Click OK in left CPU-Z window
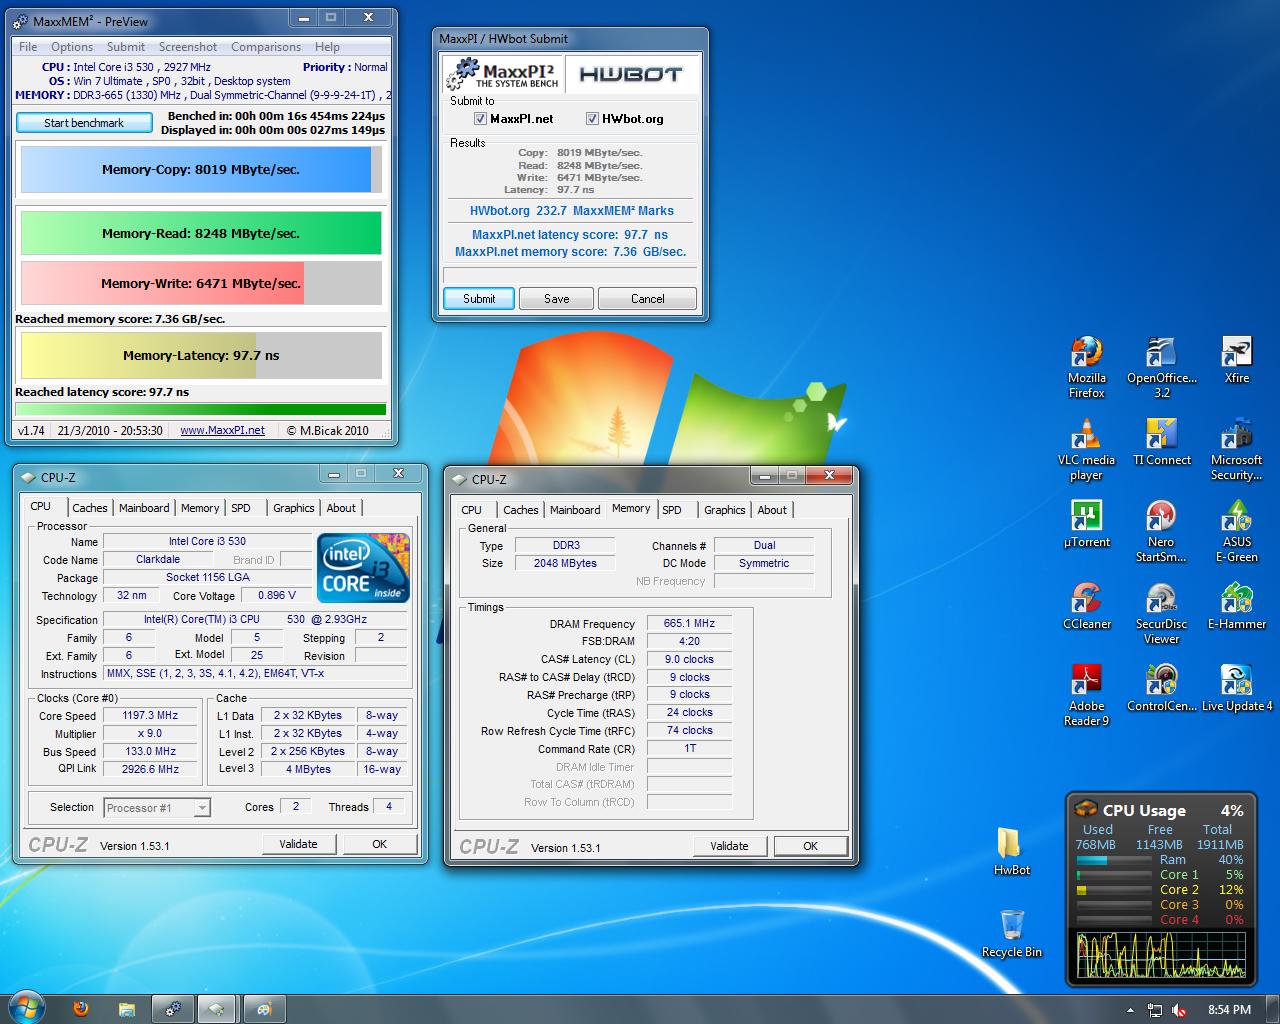Image resolution: width=1280 pixels, height=1024 pixels. (379, 844)
